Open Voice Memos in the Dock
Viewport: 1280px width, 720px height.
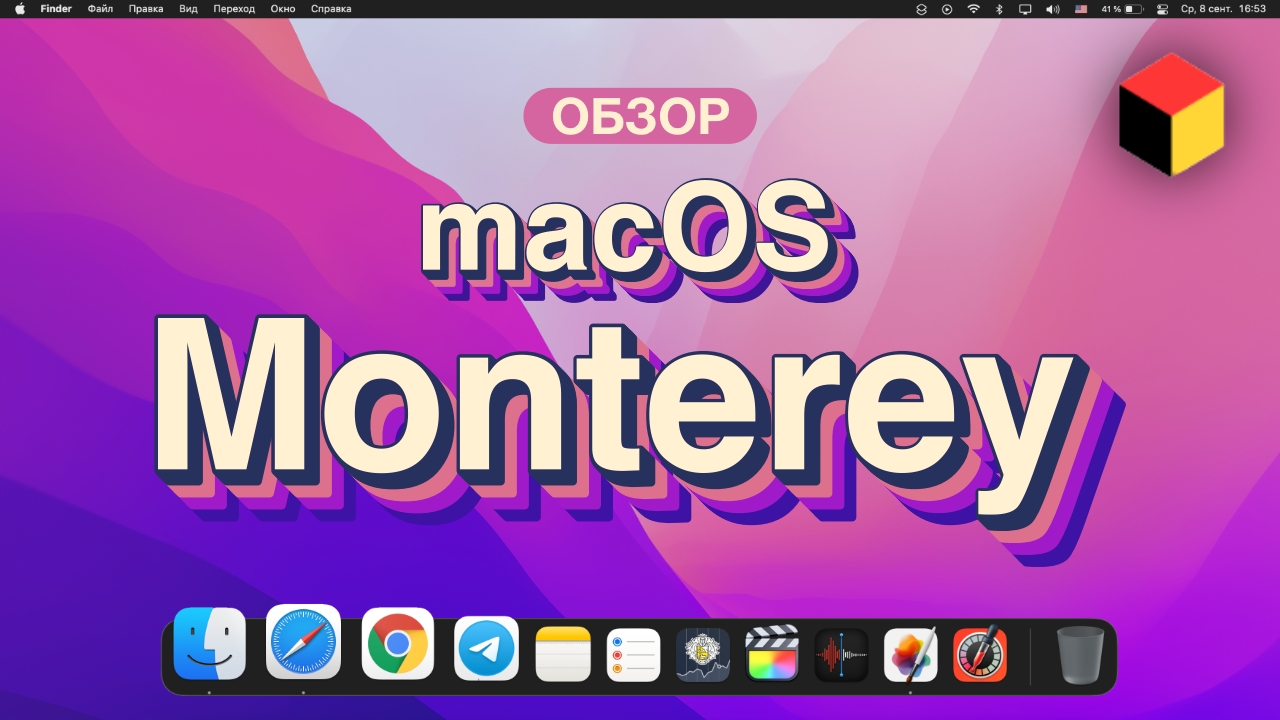[841, 655]
